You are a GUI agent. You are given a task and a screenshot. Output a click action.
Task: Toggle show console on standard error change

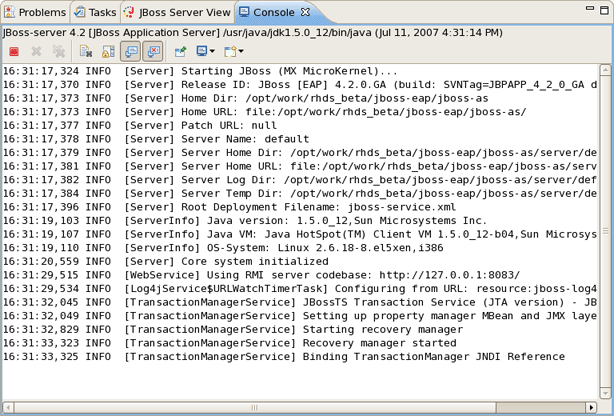point(154,51)
